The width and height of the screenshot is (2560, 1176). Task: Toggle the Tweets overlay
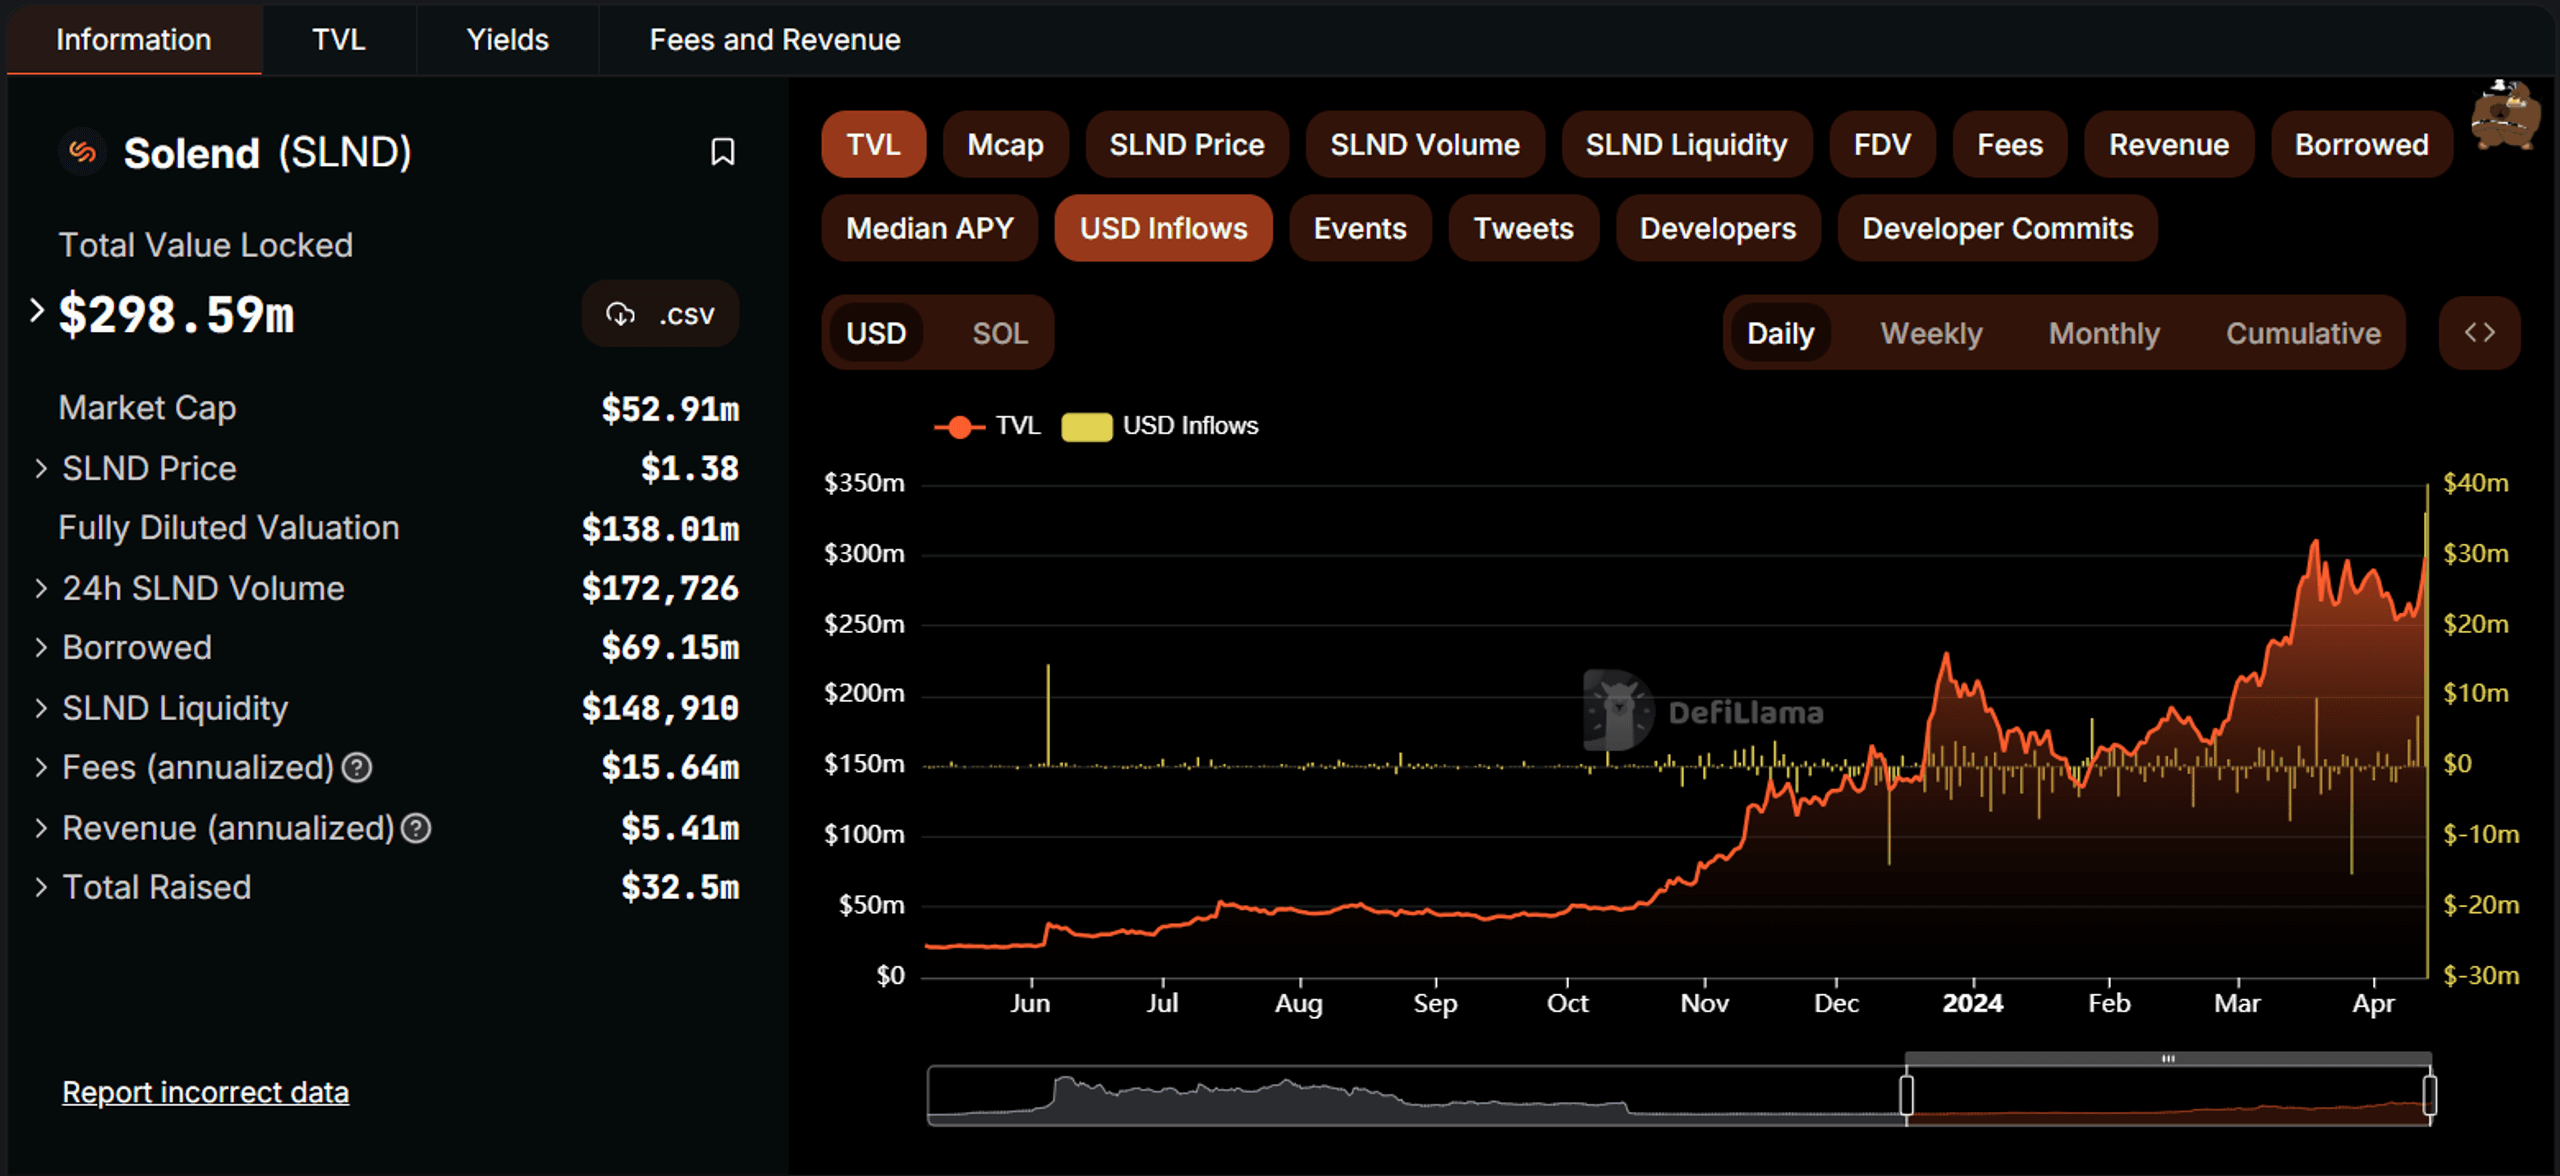[x=1524, y=229]
